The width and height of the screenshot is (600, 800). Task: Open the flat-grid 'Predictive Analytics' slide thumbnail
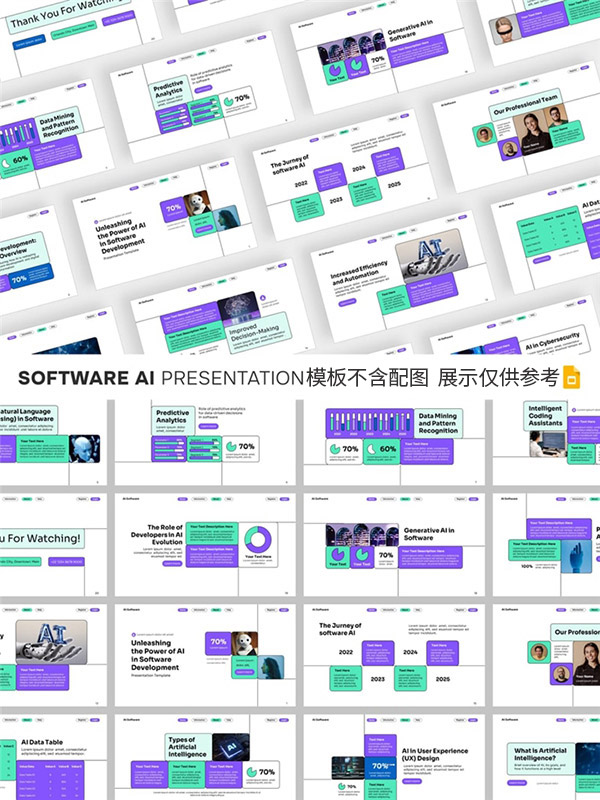click(x=205, y=442)
